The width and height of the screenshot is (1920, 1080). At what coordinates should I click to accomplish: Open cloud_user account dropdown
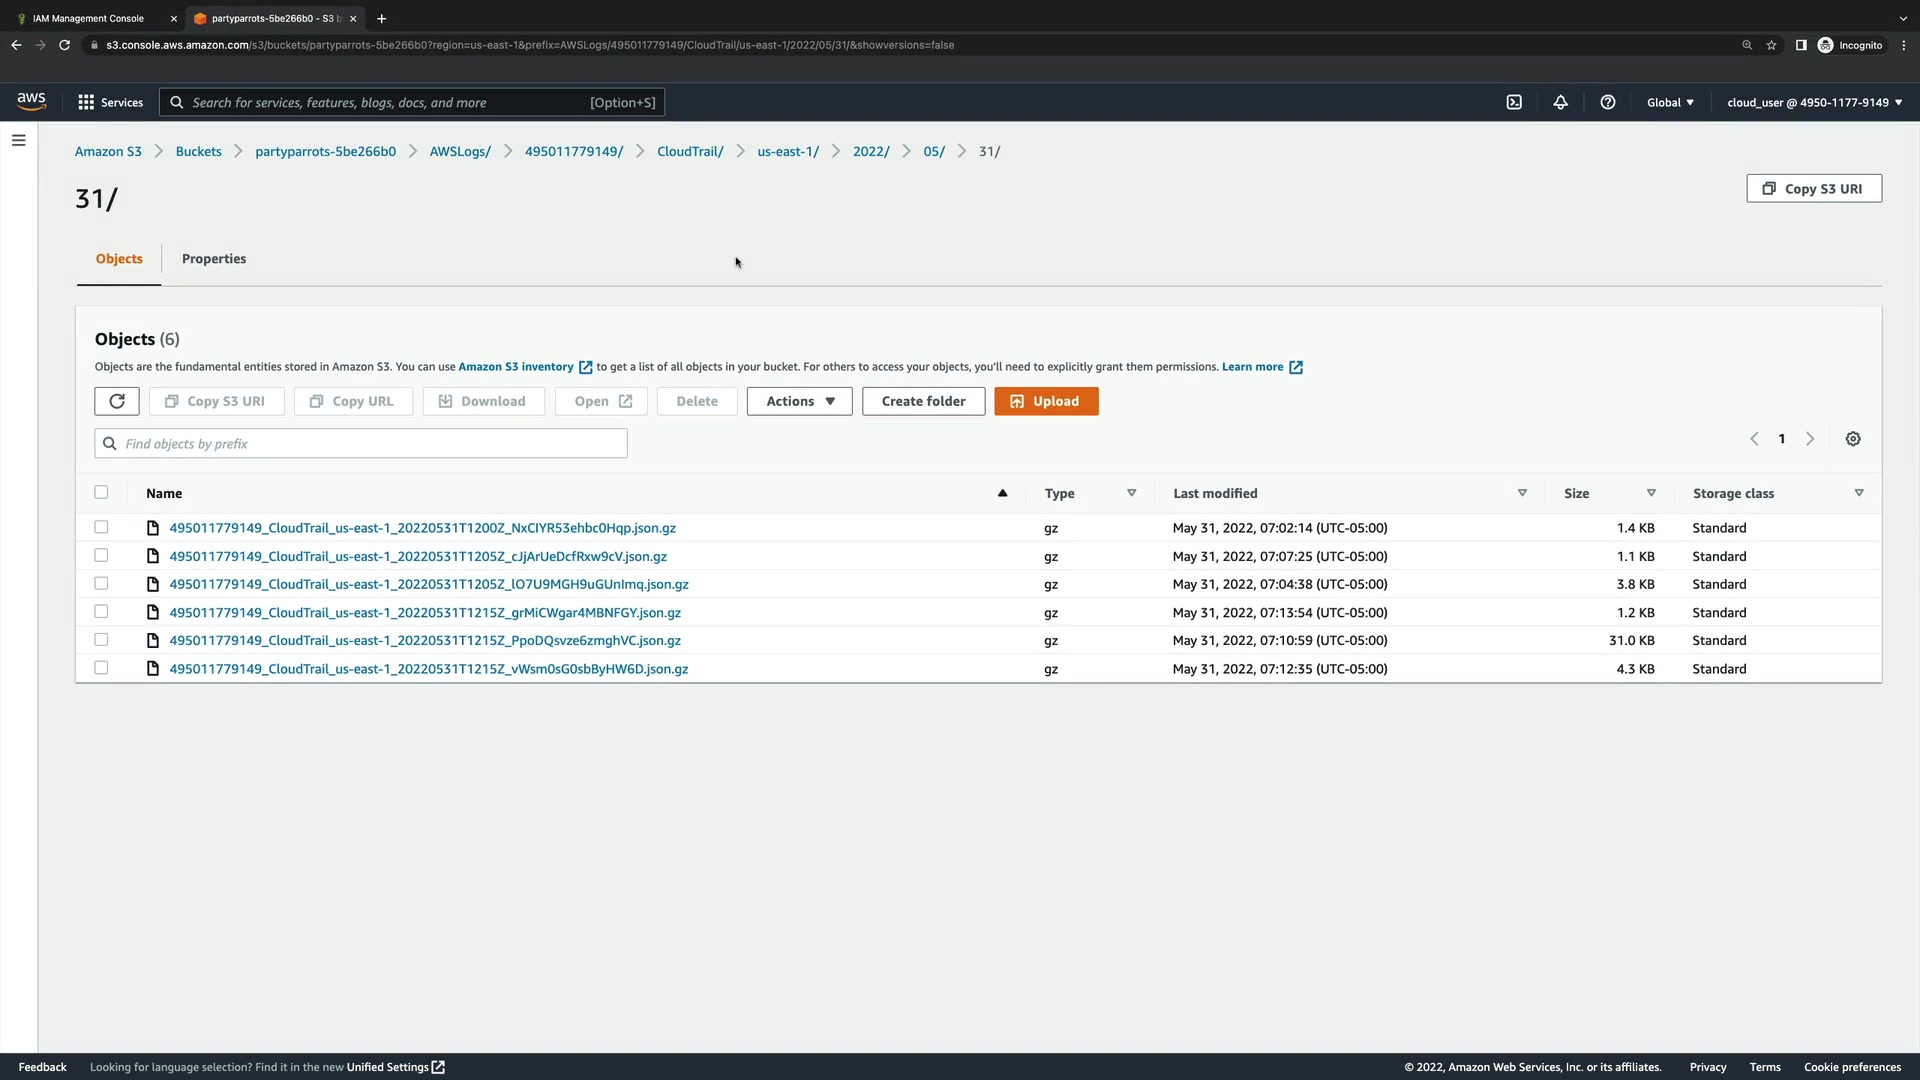tap(1813, 102)
